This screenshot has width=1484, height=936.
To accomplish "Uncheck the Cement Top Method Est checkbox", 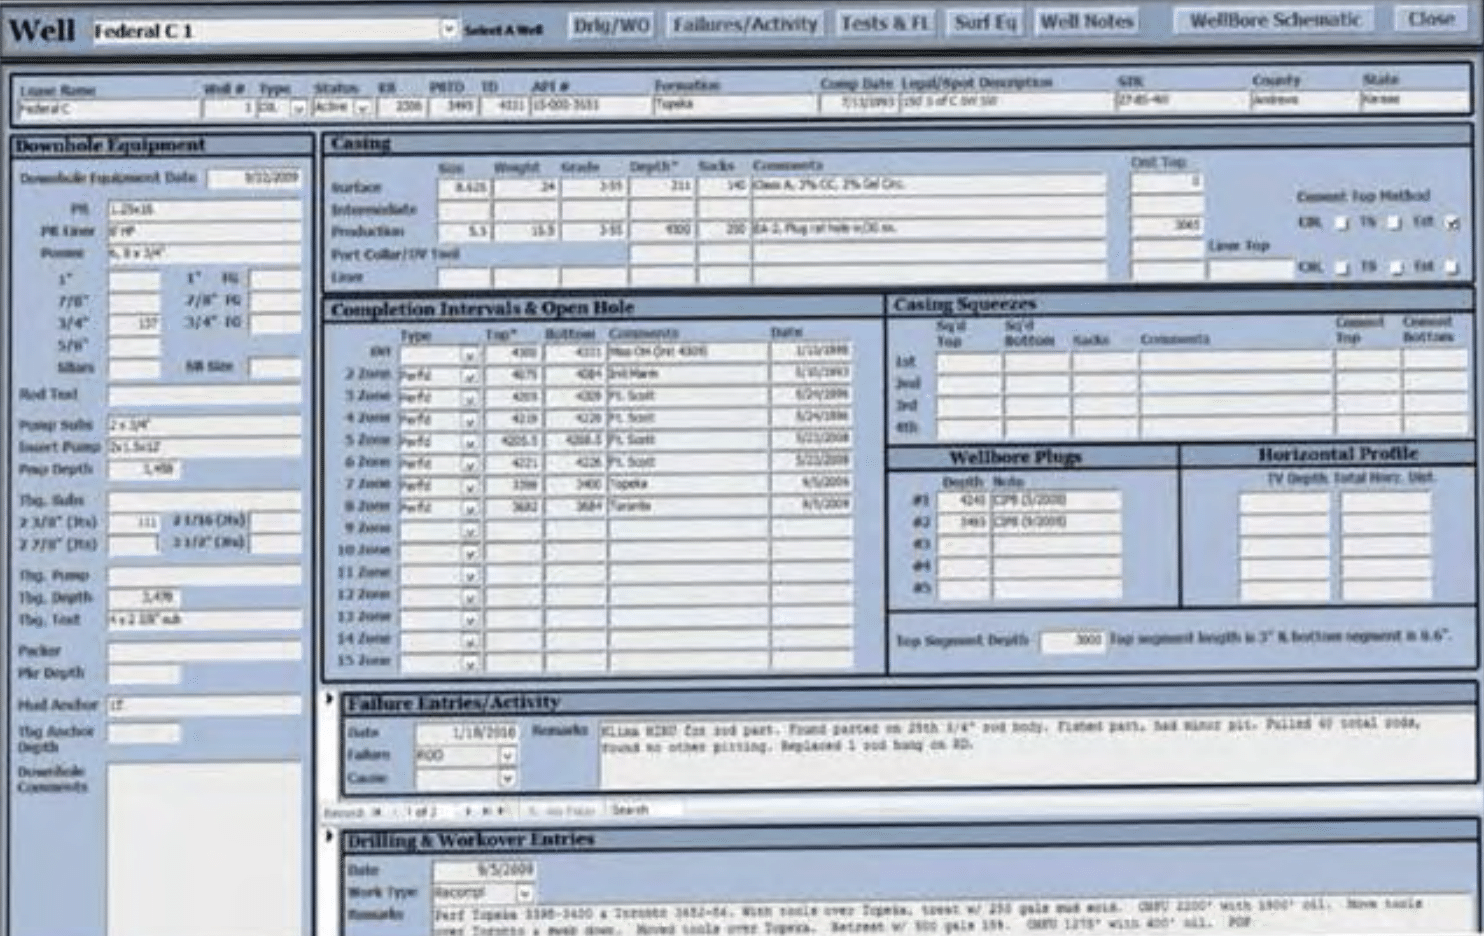I will click(1451, 223).
